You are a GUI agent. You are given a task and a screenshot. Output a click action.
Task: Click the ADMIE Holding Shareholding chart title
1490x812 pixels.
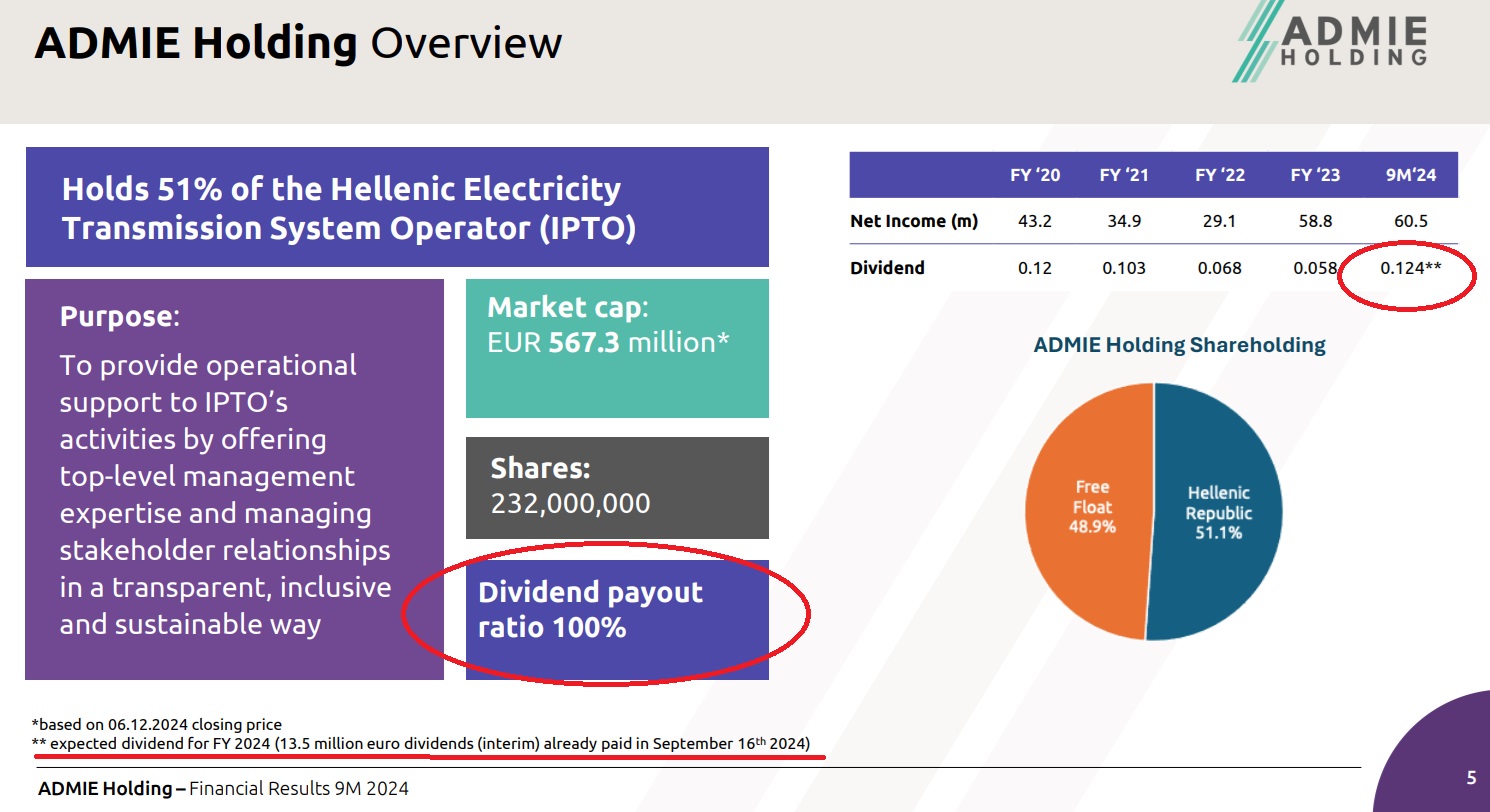(x=1179, y=345)
